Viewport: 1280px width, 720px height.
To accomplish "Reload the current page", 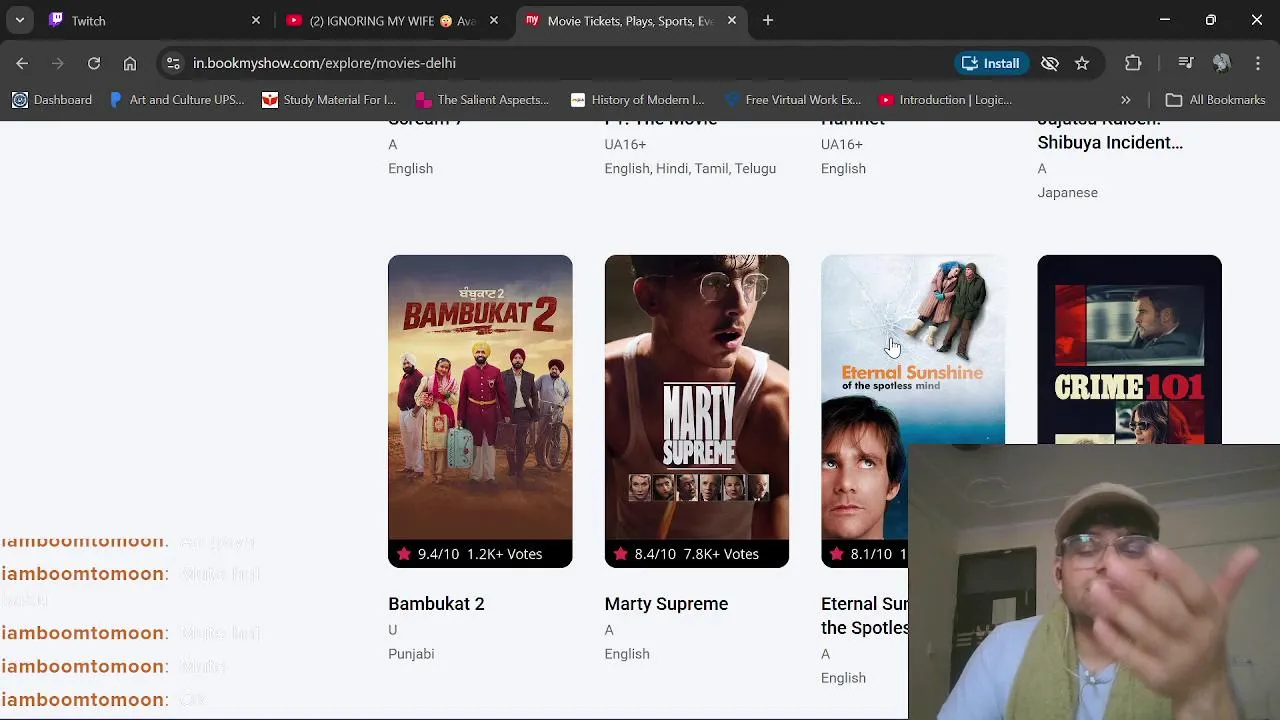I will (x=94, y=63).
